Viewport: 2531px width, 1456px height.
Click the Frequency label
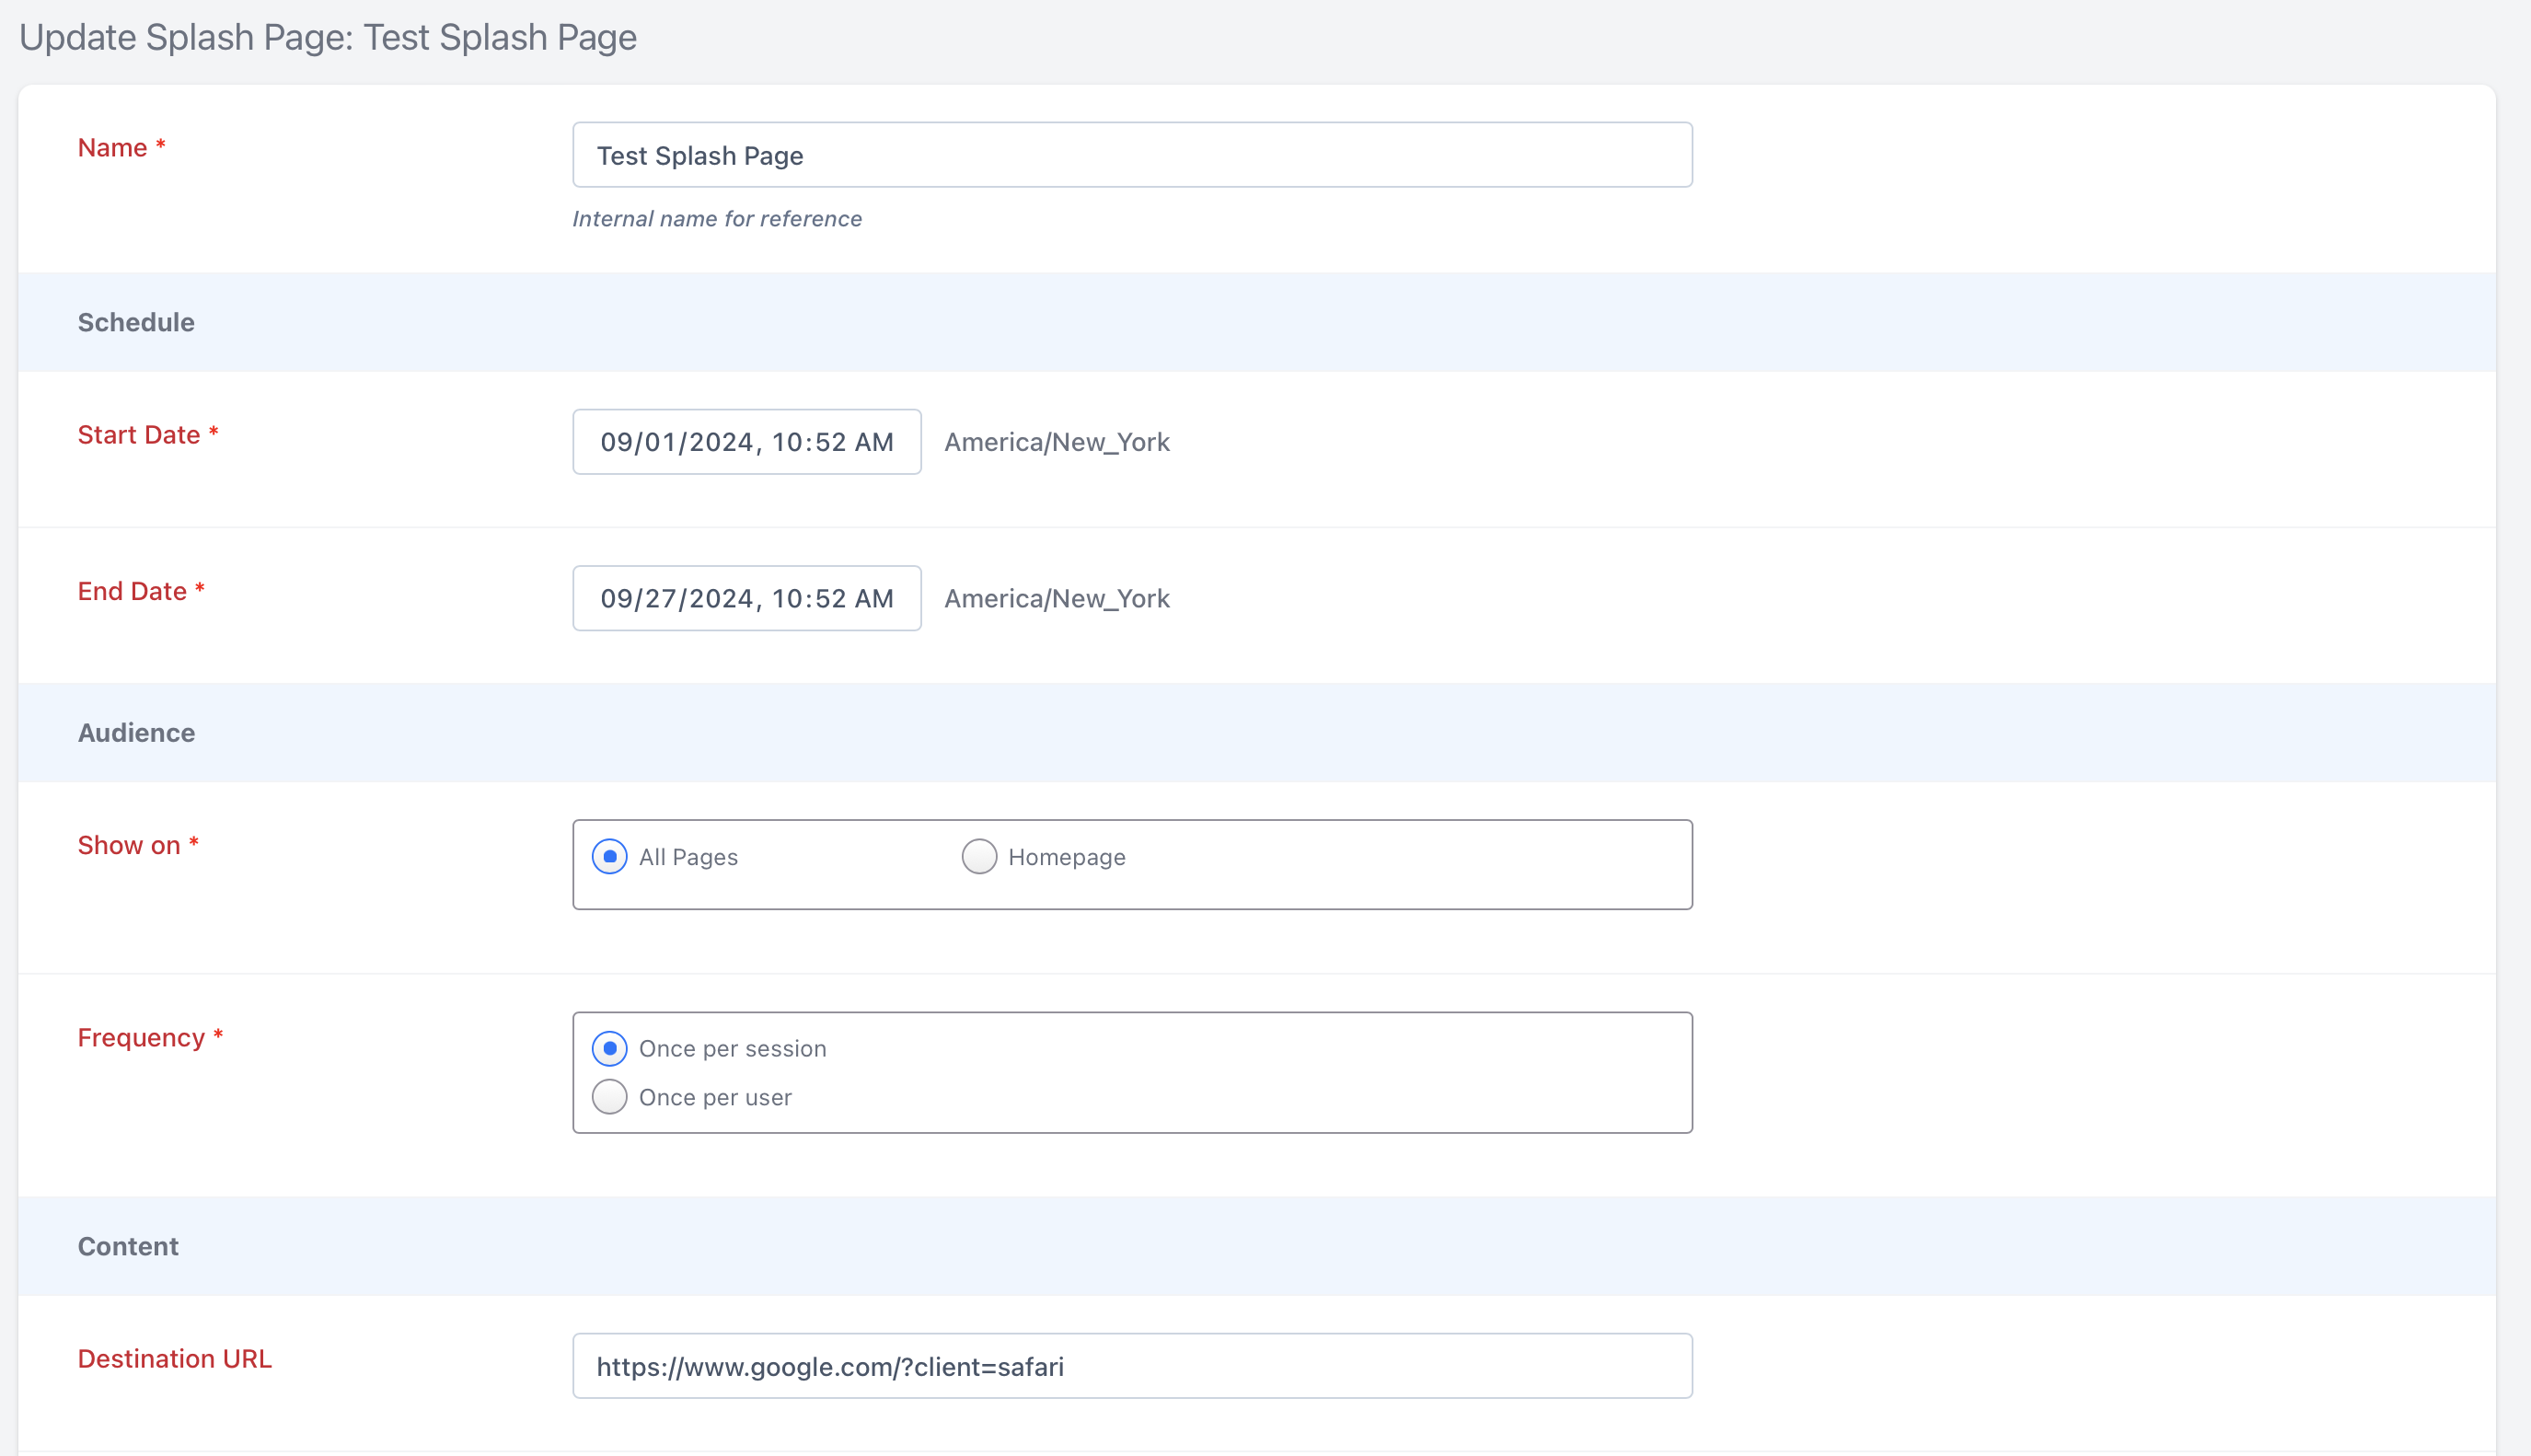coord(150,1038)
